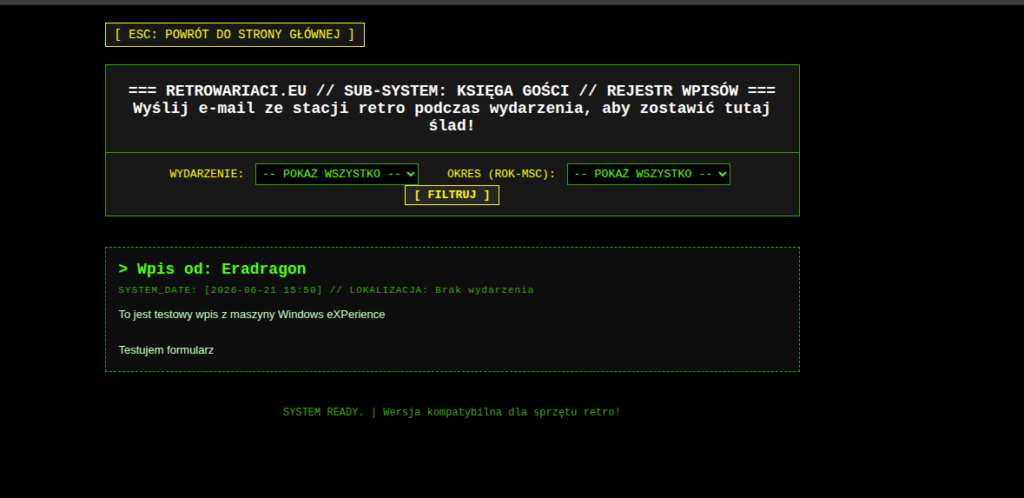The height and width of the screenshot is (498, 1024).
Task: Click the word 'śład!' in the header
Action: point(452,125)
